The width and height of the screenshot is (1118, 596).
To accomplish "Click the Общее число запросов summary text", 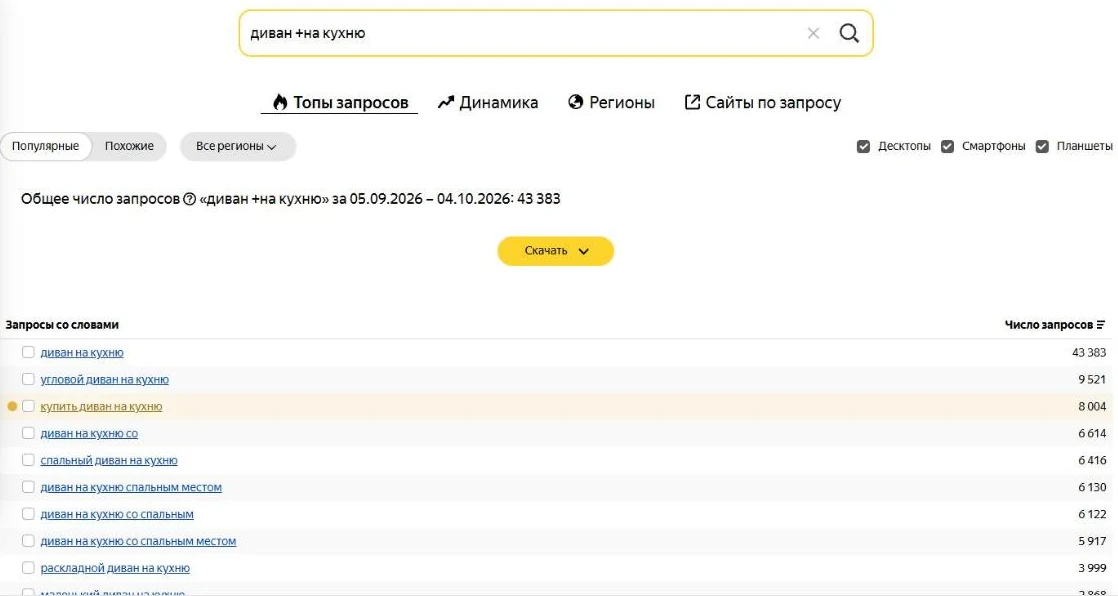I will coord(291,200).
